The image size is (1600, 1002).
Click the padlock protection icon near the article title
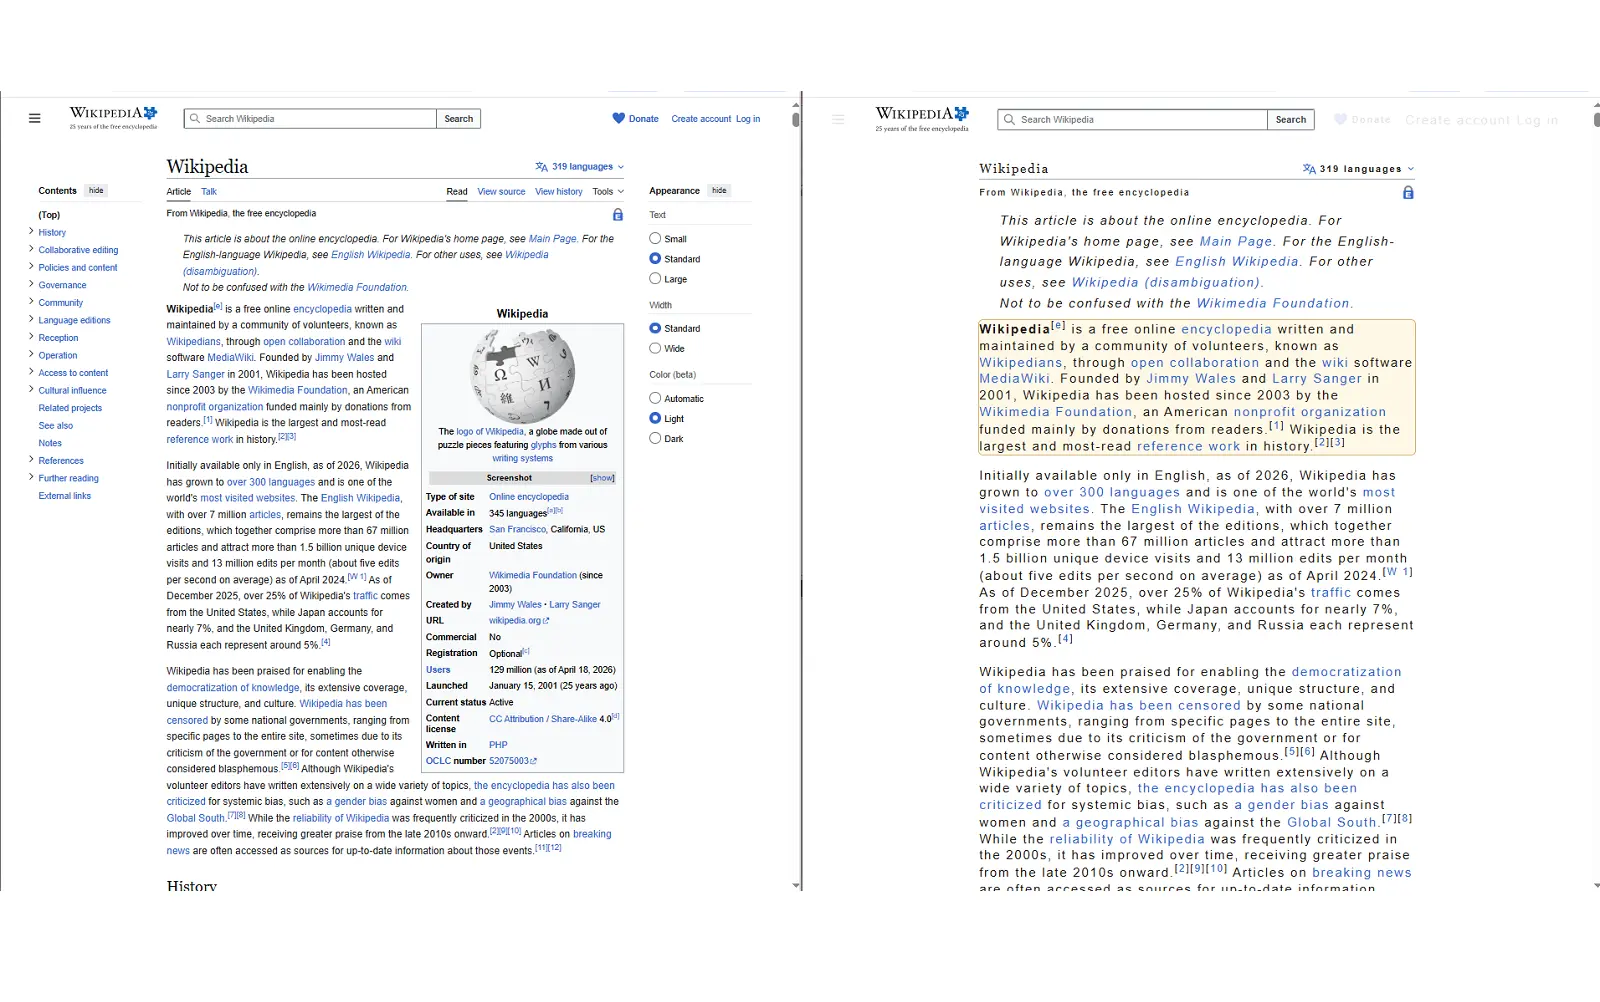tap(618, 215)
